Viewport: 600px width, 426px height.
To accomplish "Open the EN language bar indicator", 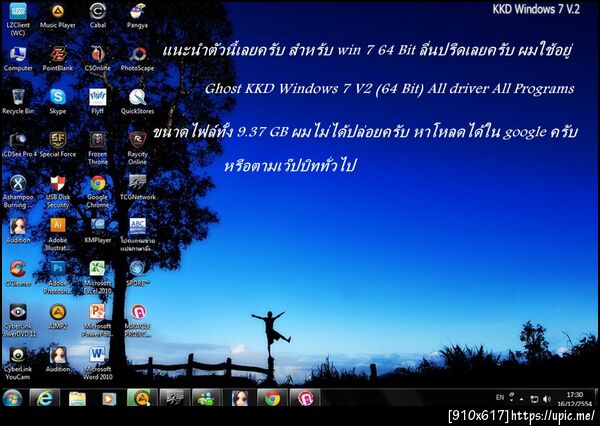I will click(500, 398).
